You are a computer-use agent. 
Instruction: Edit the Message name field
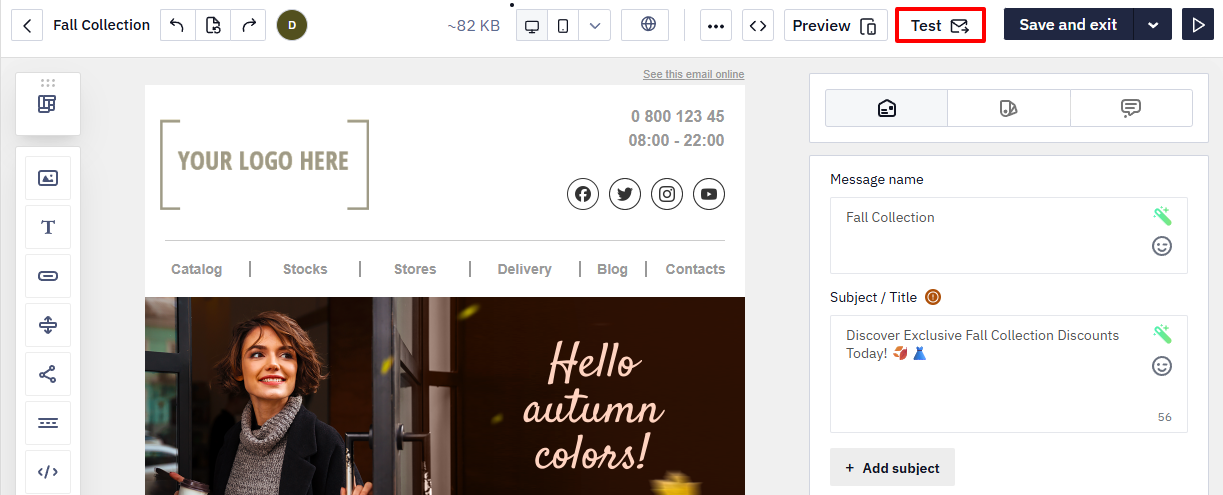(1009, 235)
